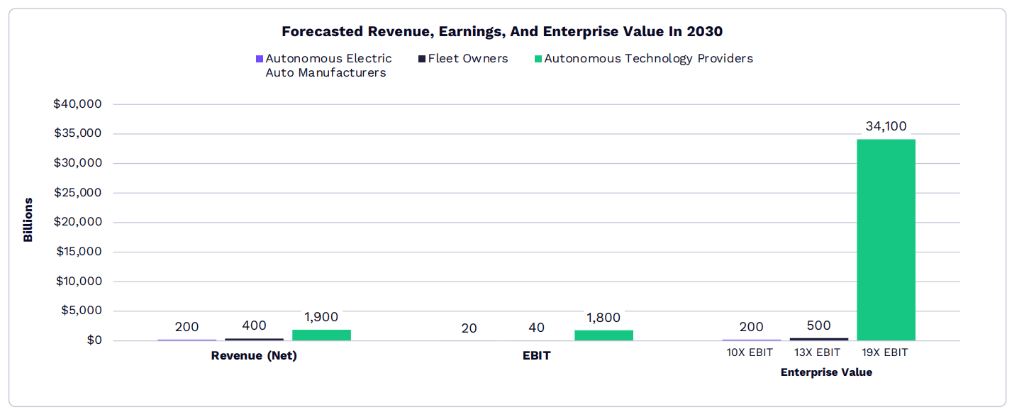Select the green Revenue (Net) bar
The image size is (1024, 411).
pos(321,335)
